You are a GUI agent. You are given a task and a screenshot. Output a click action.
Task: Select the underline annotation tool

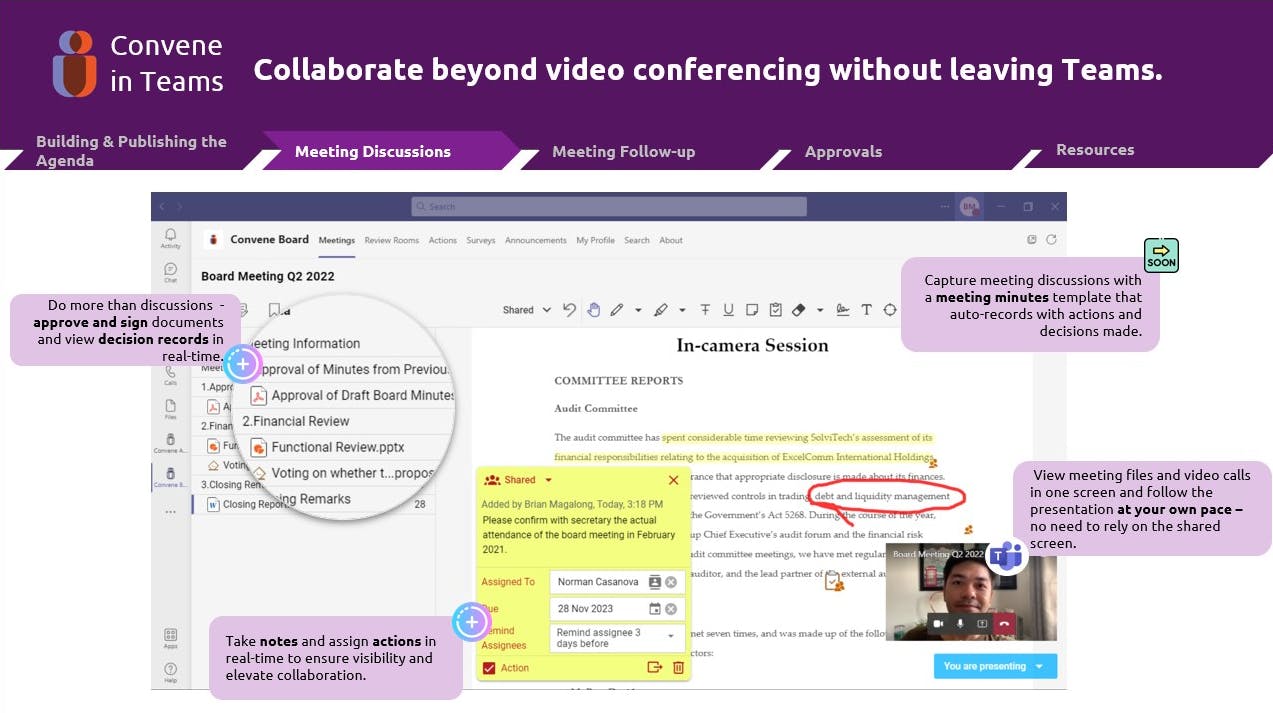[x=728, y=310]
